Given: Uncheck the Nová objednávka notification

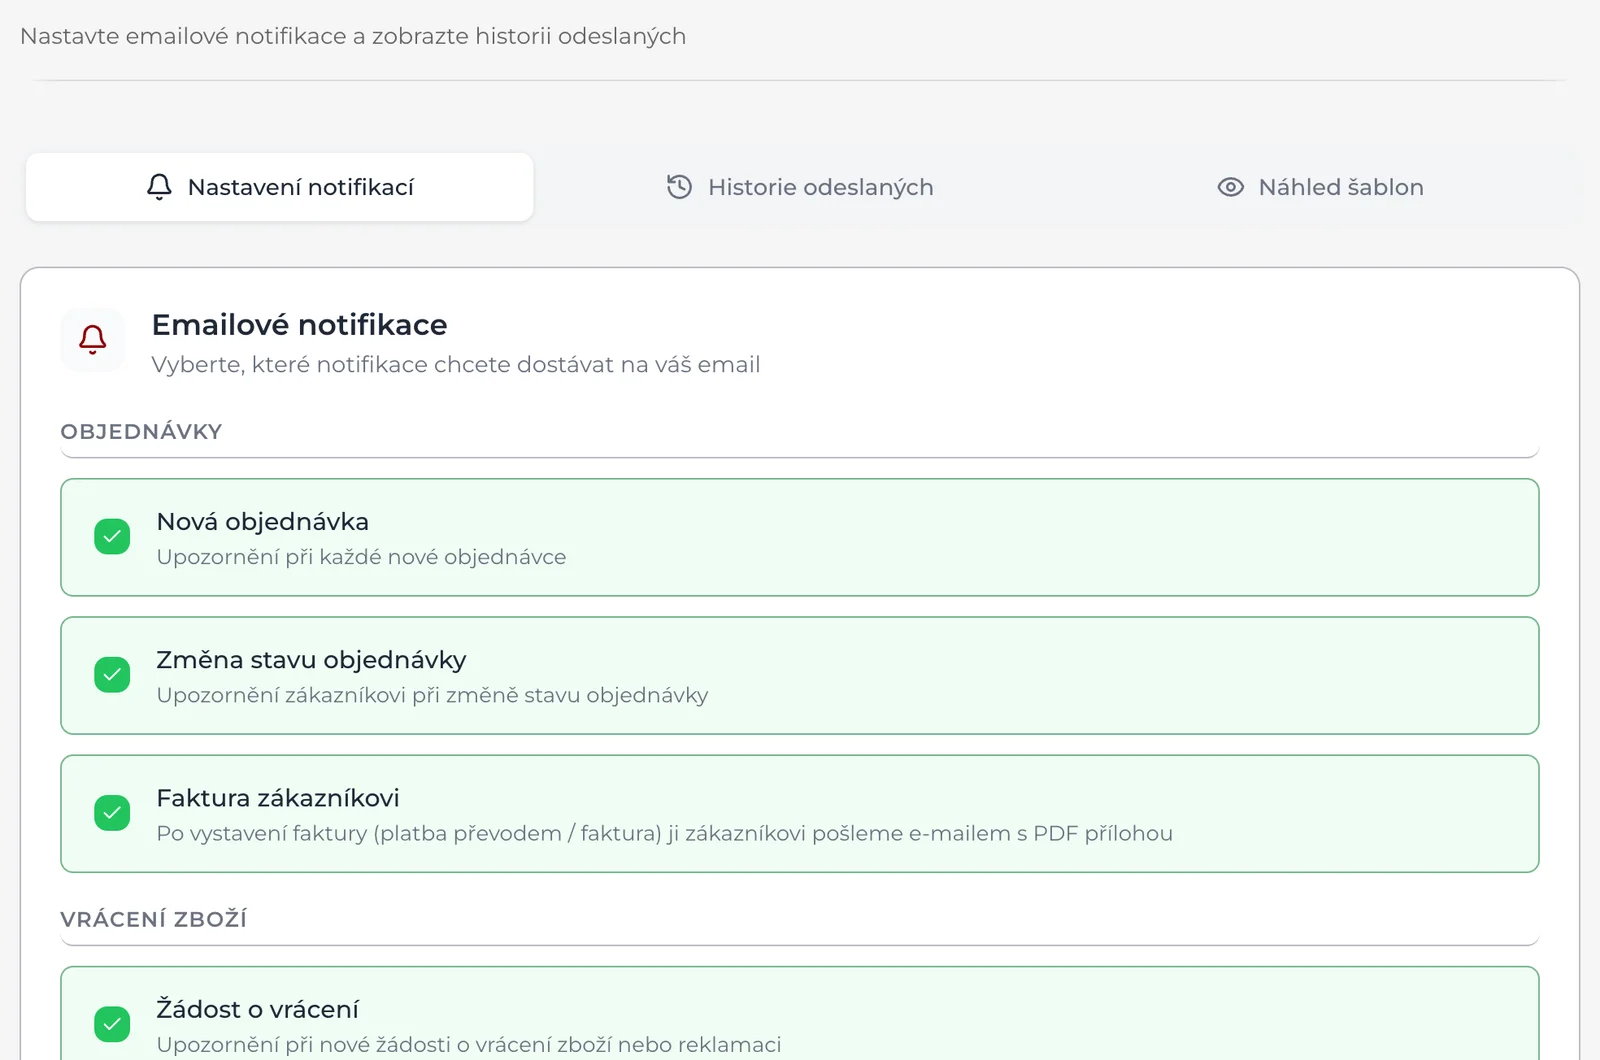Looking at the screenshot, I should 112,537.
